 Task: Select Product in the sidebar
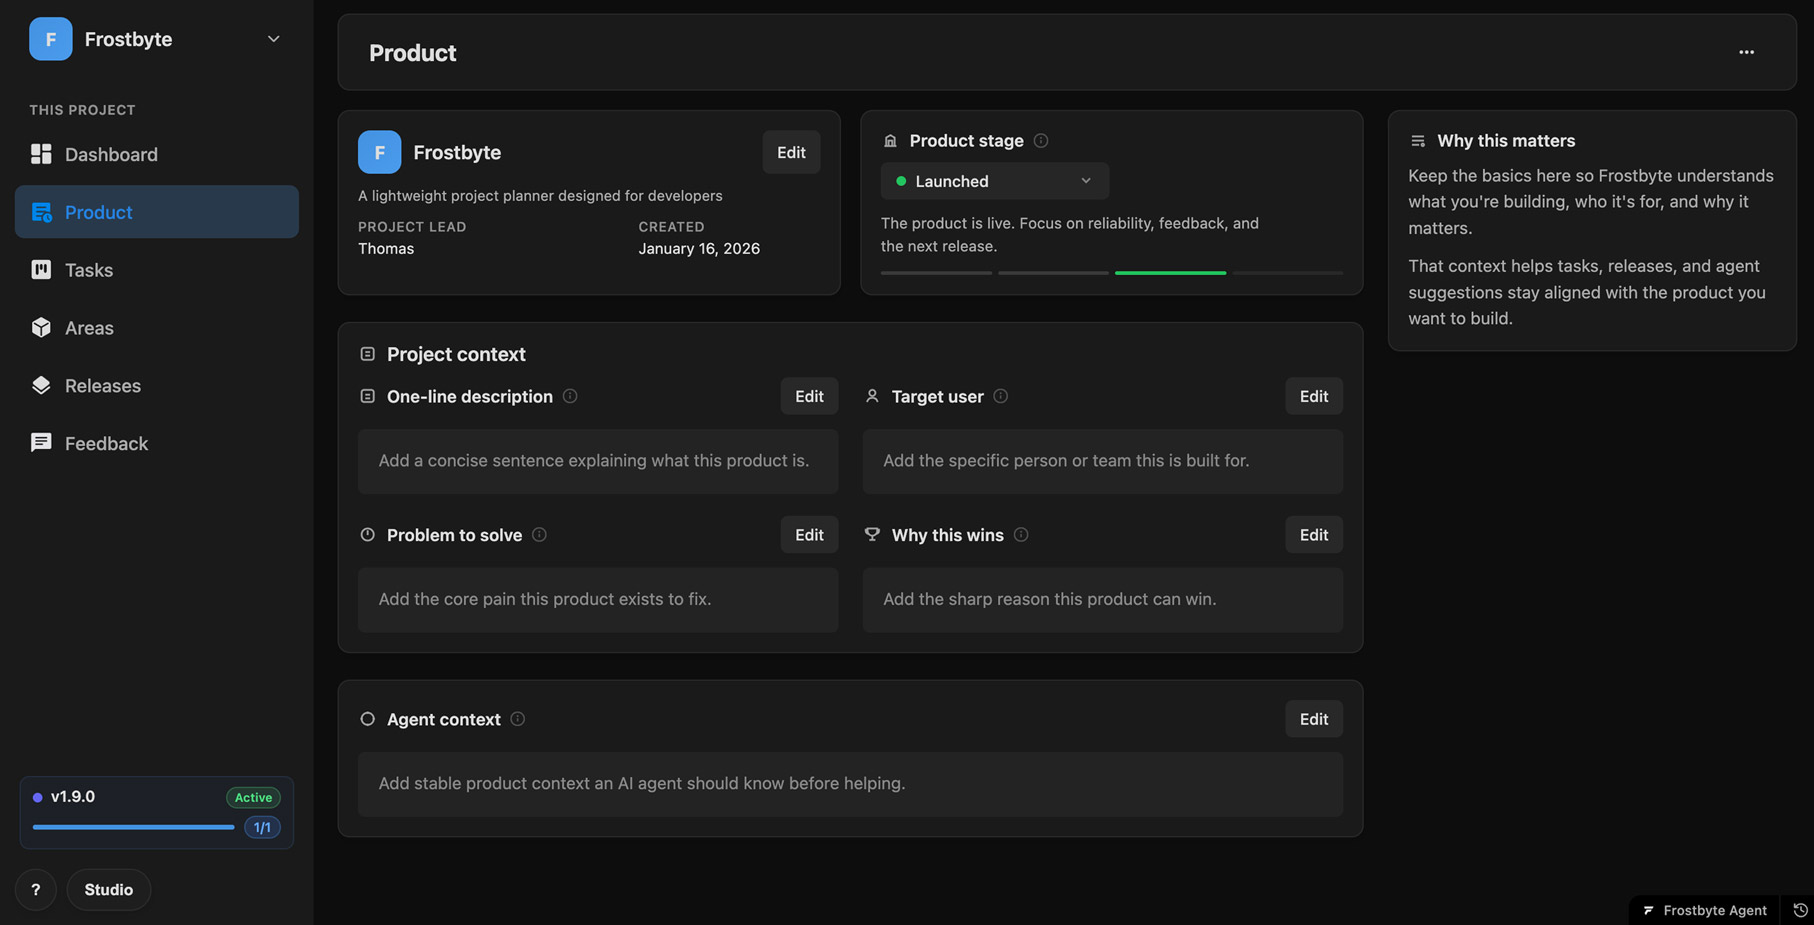point(157,212)
